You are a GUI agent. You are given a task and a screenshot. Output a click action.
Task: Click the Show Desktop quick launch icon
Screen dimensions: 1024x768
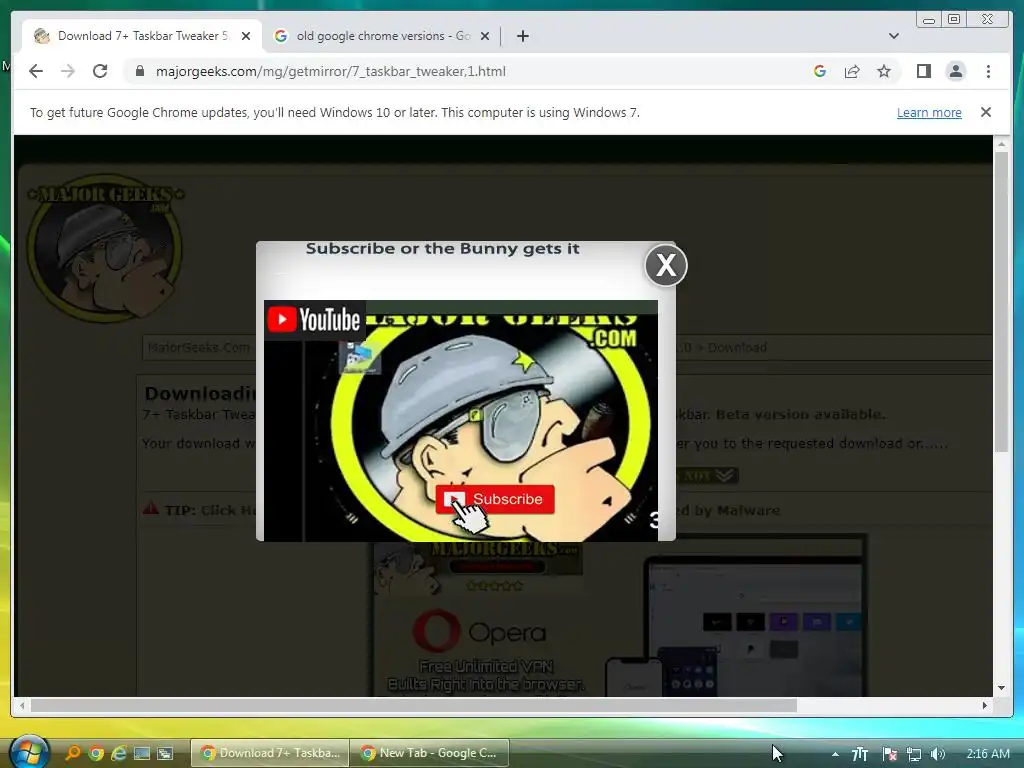coord(142,753)
